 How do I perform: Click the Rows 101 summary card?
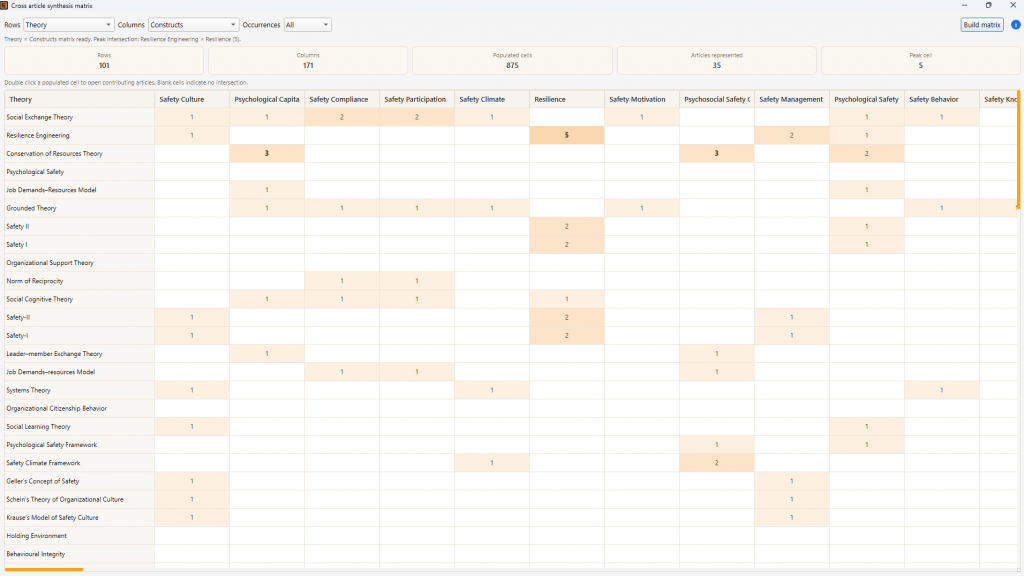coord(104,61)
